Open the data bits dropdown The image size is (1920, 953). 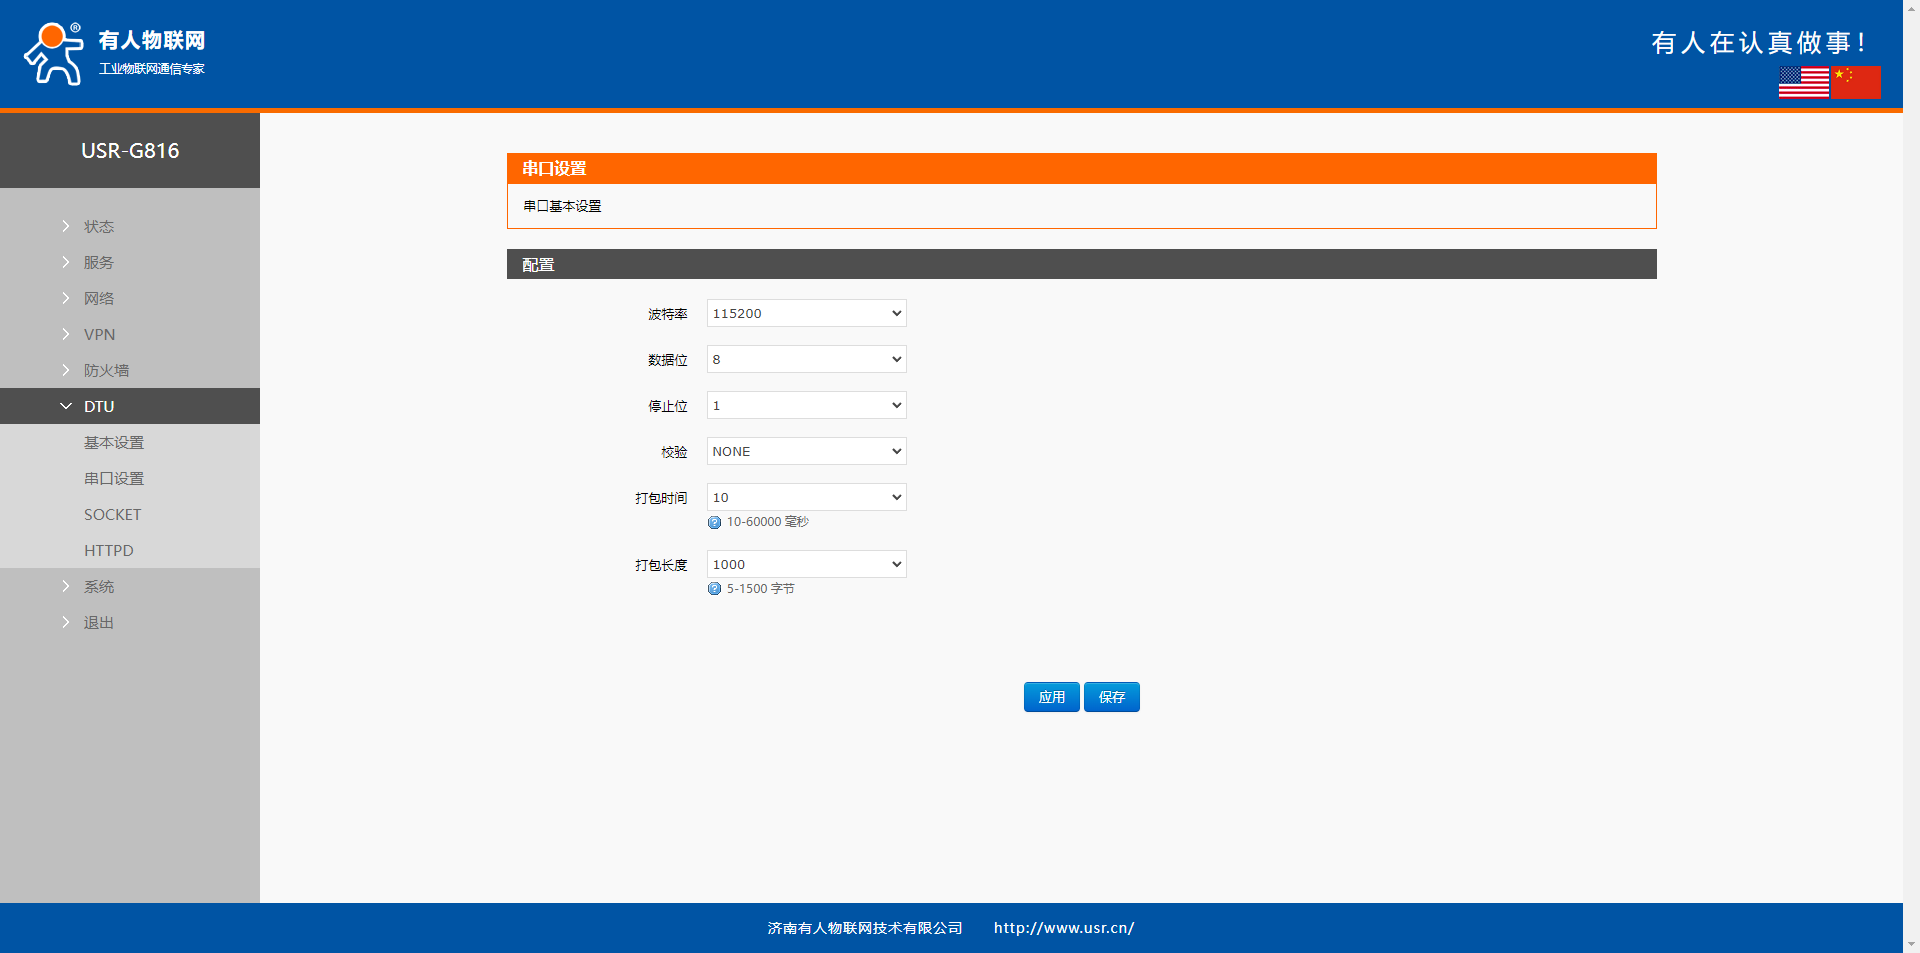(x=806, y=360)
